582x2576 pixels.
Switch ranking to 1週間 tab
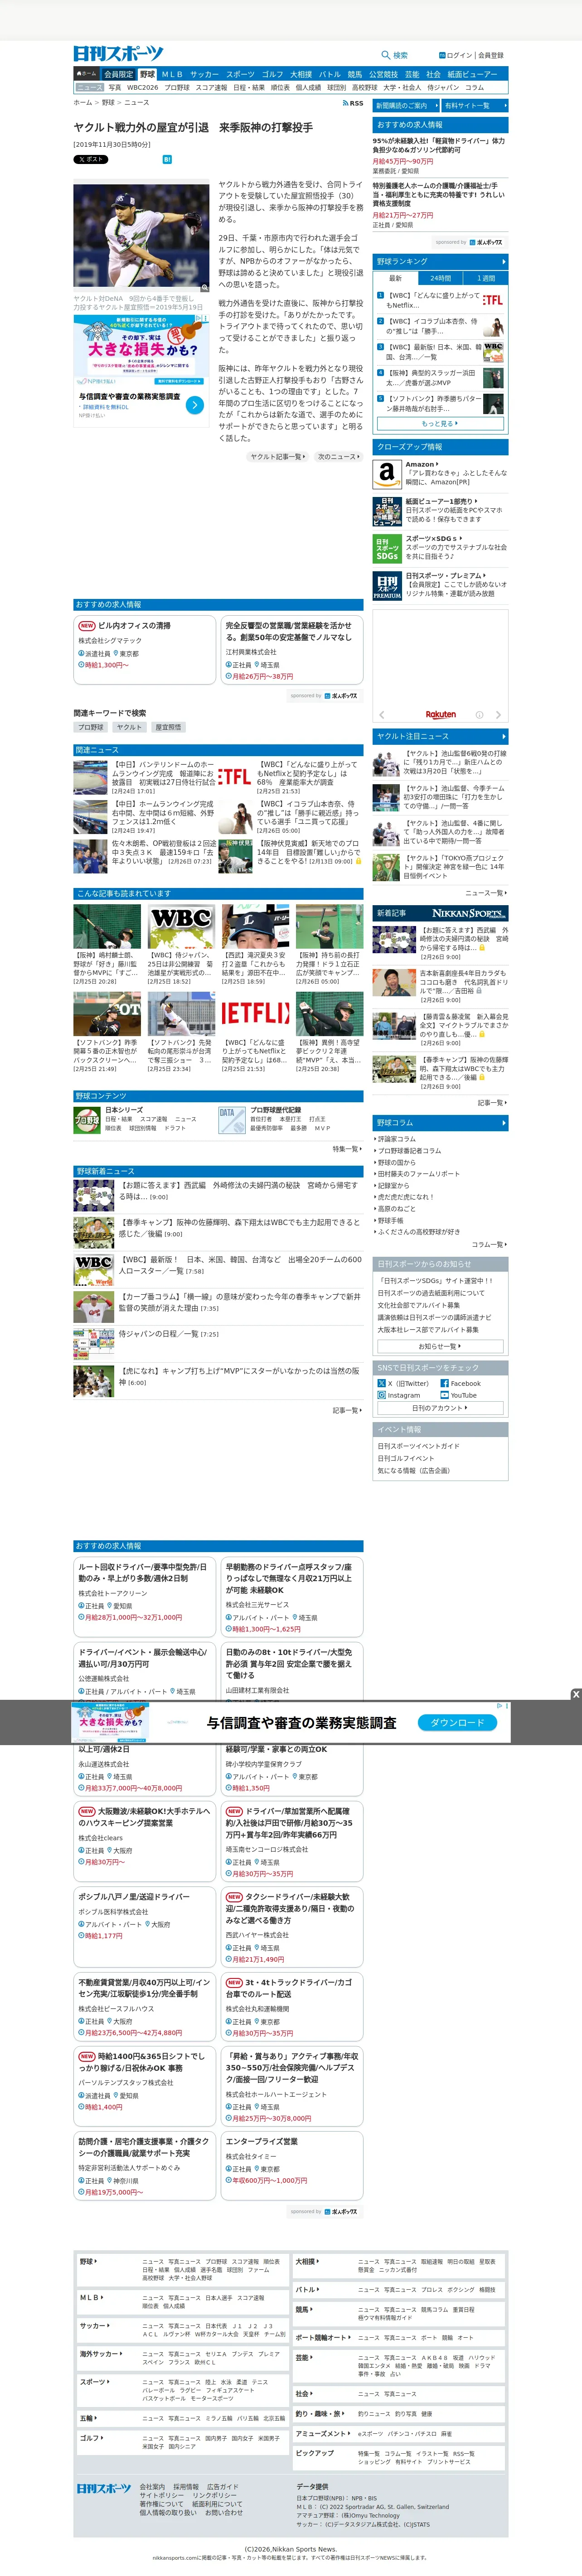(486, 278)
